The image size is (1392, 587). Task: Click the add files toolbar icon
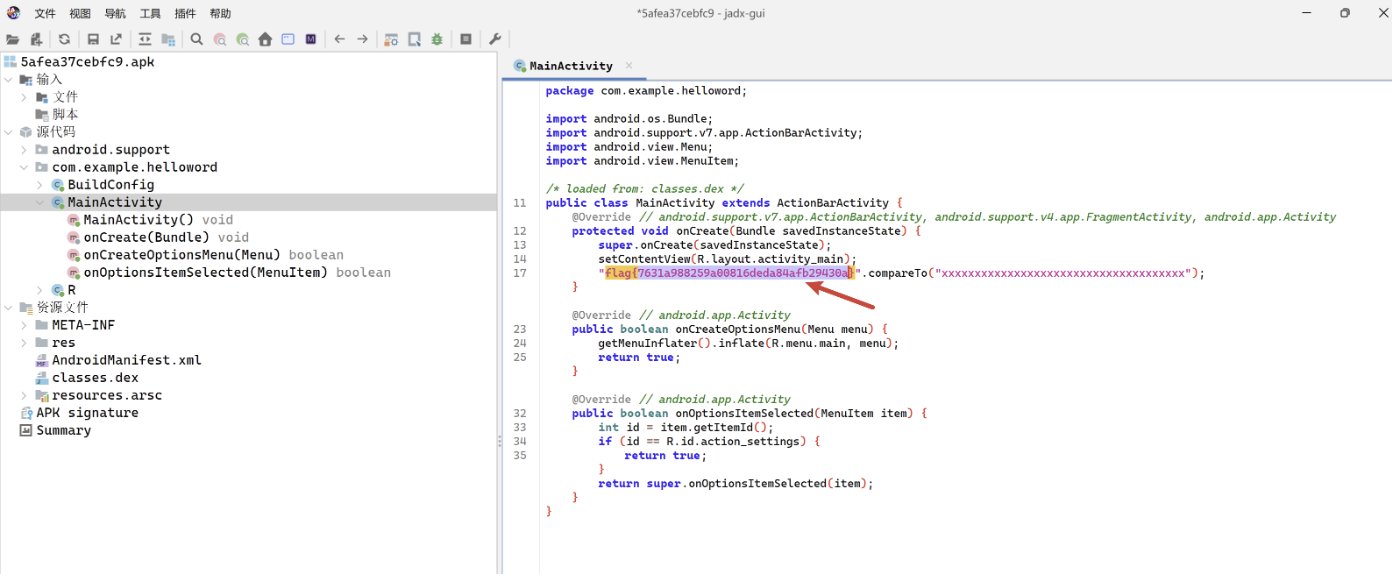37,39
